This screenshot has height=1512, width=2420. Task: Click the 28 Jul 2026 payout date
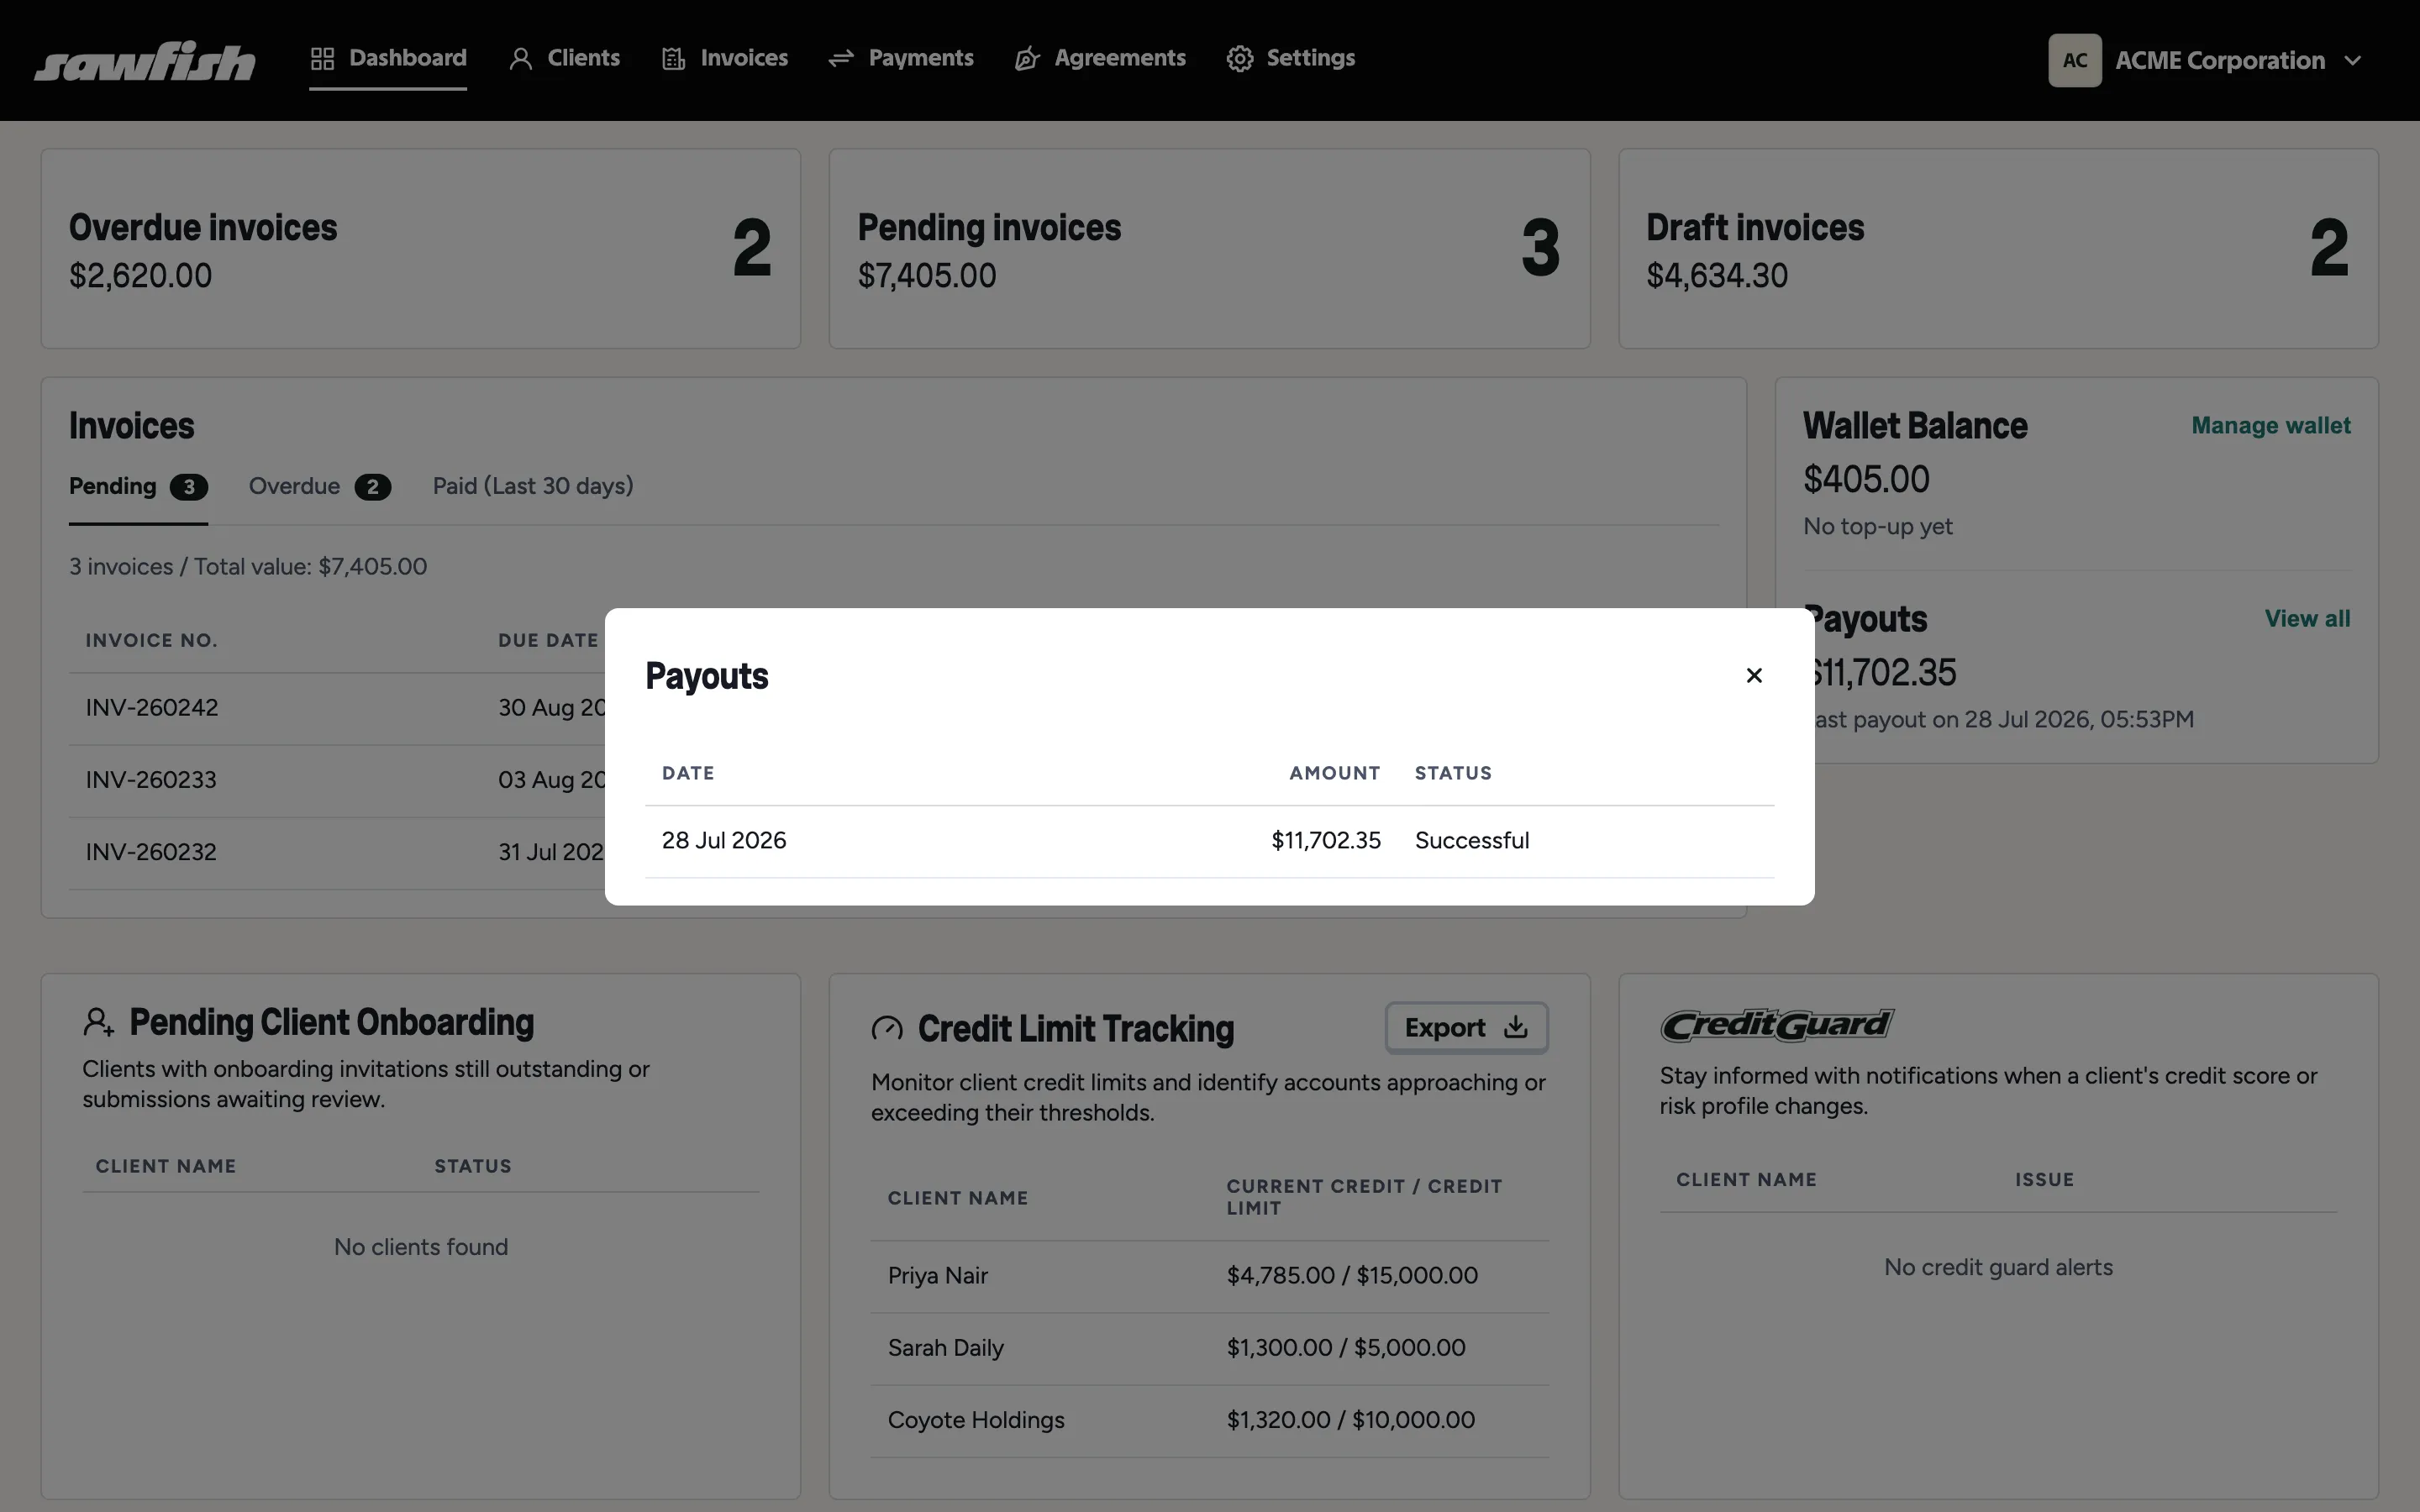point(724,841)
